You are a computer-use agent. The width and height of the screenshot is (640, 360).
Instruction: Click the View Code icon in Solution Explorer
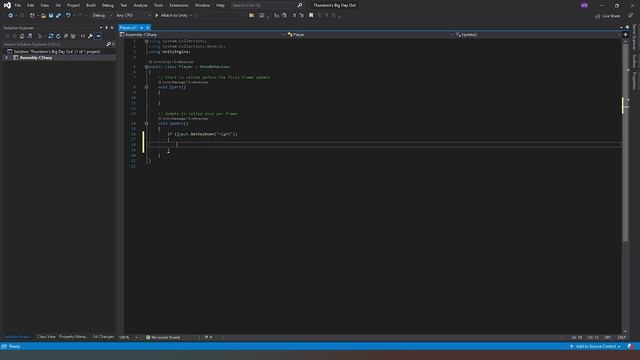[83, 36]
